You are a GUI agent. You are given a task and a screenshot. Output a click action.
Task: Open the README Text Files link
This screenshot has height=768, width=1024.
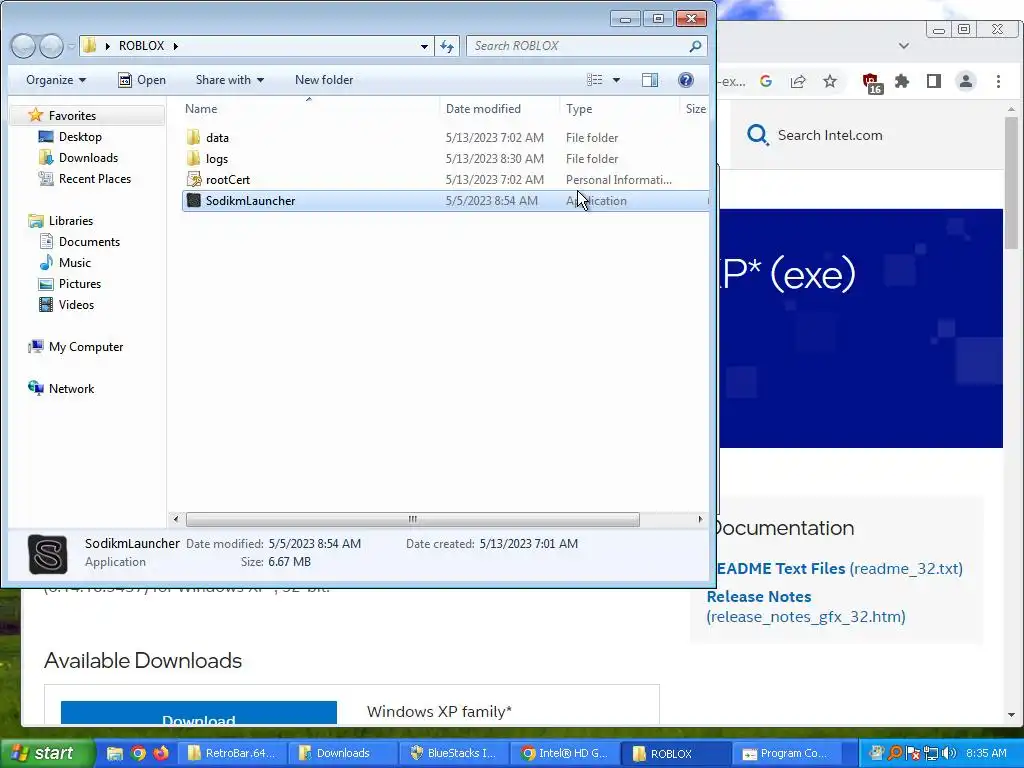[x=838, y=568]
